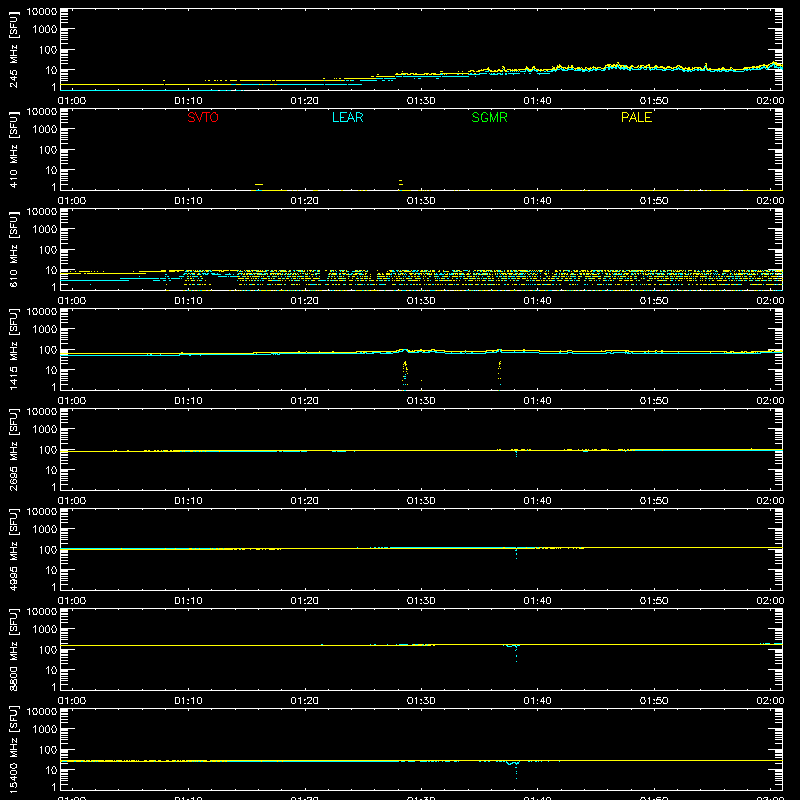Click the small yellow blip near 01:16 in 410 MHz plot
Screen dimensions: 800x800
[259, 184]
